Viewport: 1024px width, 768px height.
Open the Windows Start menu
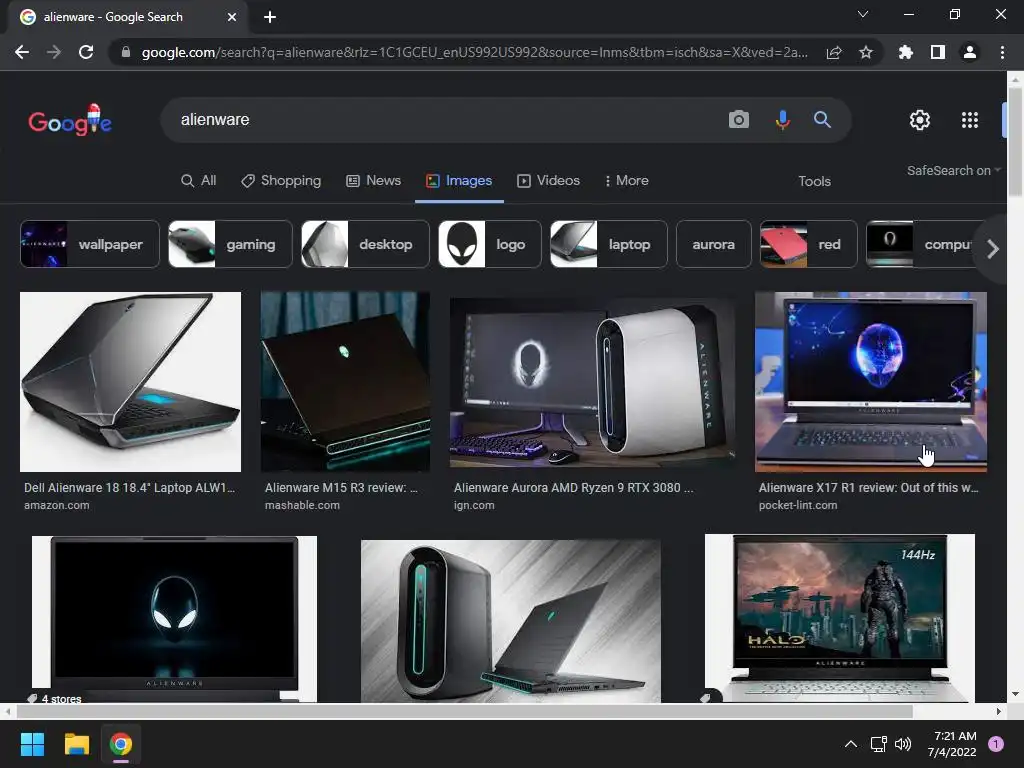pos(32,744)
